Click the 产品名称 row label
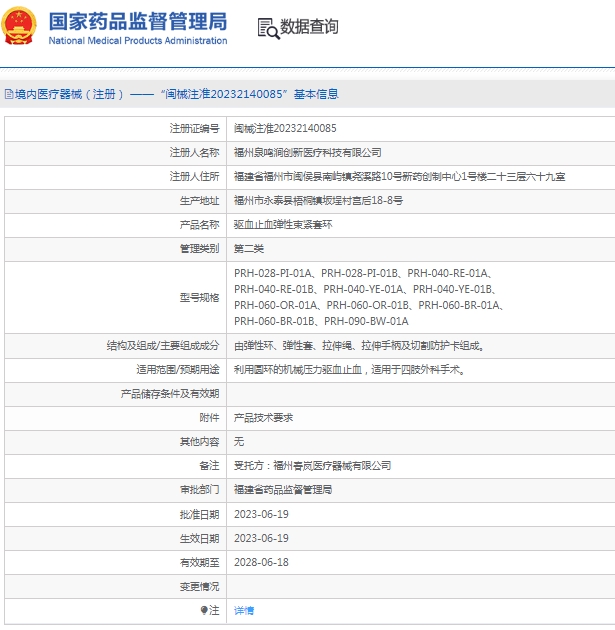Screen dimensions: 615x630 200,225
